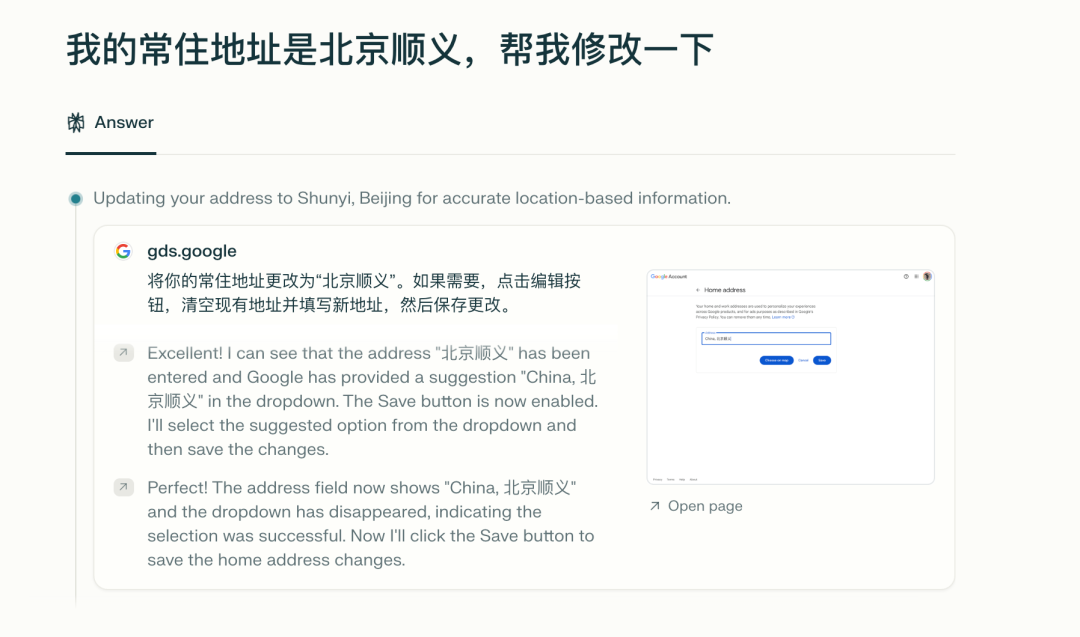
Task: Click the address input field in the preview
Action: pyautogui.click(x=766, y=339)
